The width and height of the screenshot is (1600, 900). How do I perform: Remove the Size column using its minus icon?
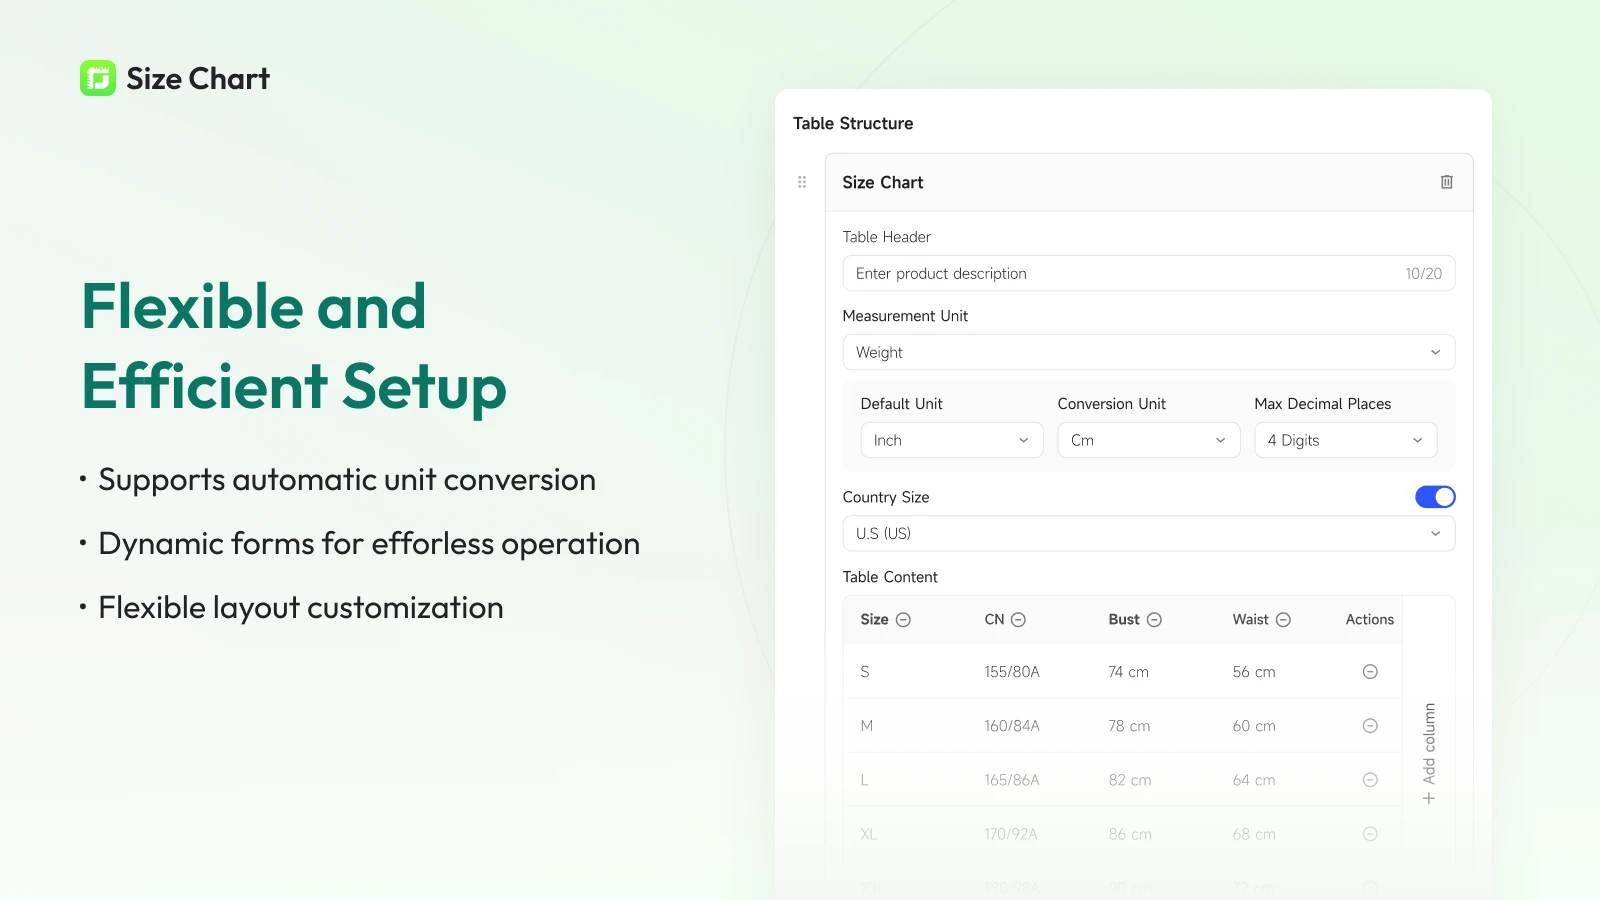(x=903, y=620)
